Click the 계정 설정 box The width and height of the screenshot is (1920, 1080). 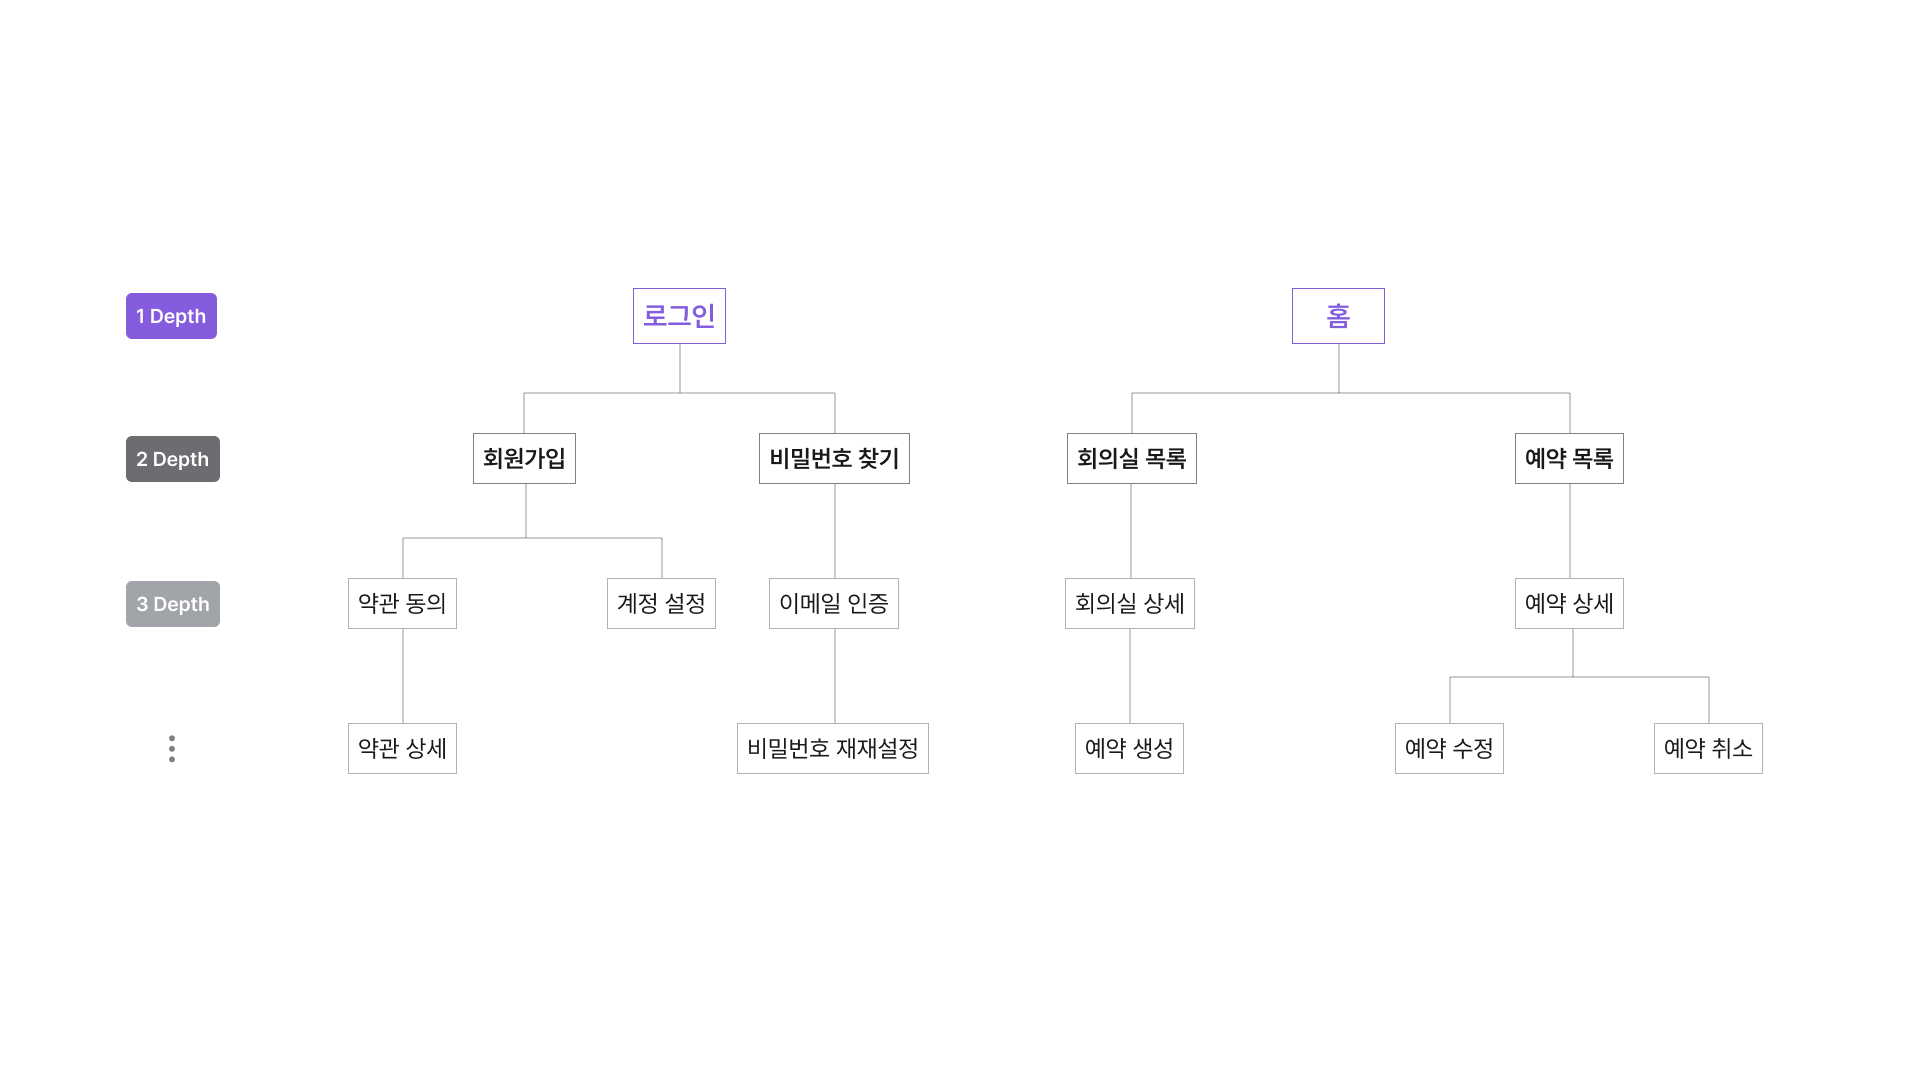click(x=661, y=604)
